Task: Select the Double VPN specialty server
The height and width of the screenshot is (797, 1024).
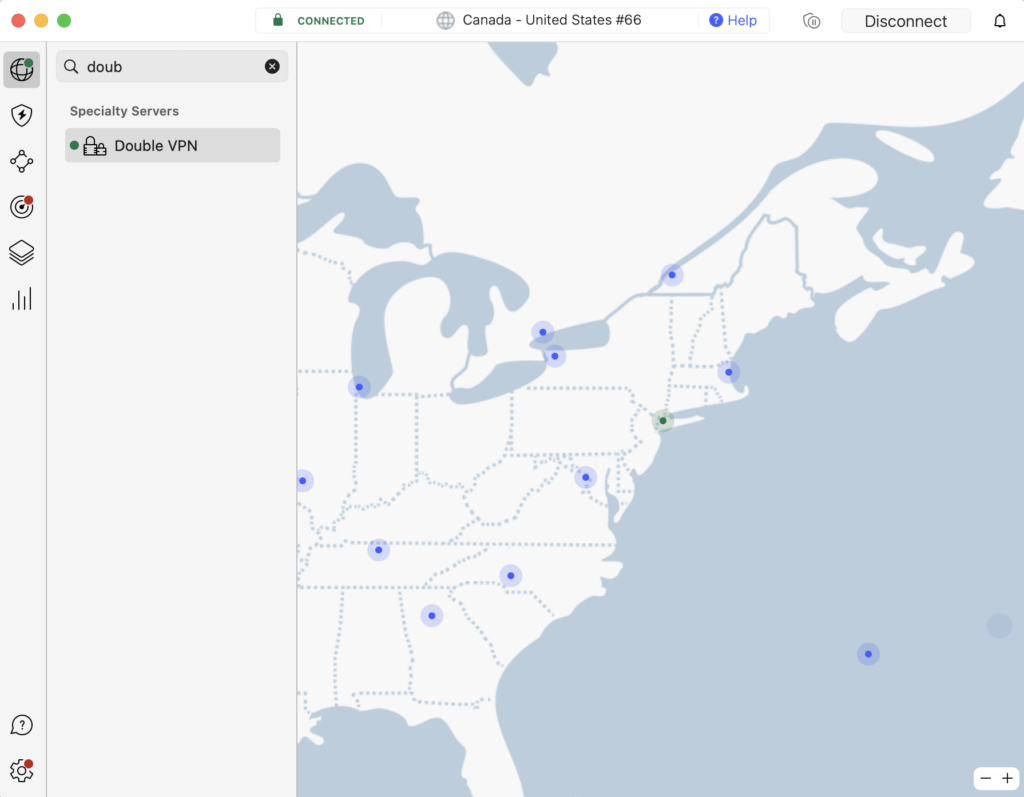Action: [x=172, y=145]
